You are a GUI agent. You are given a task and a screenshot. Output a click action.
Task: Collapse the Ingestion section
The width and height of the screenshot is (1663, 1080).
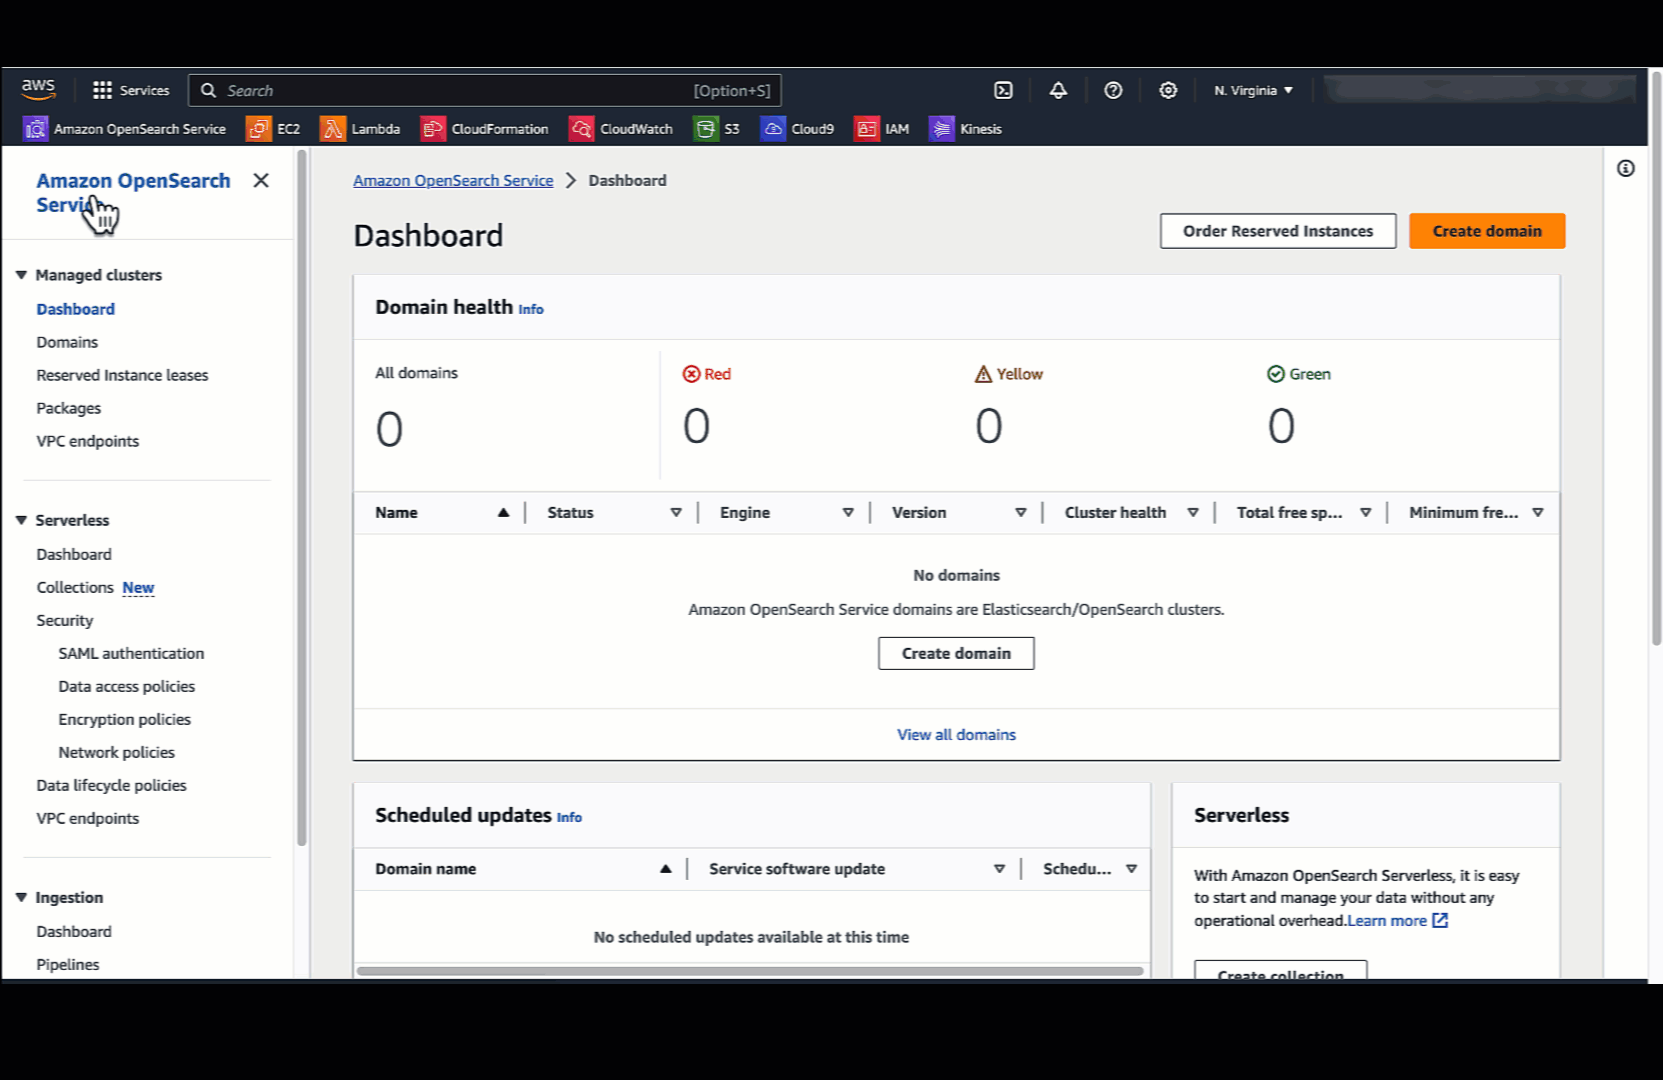click(x=21, y=897)
